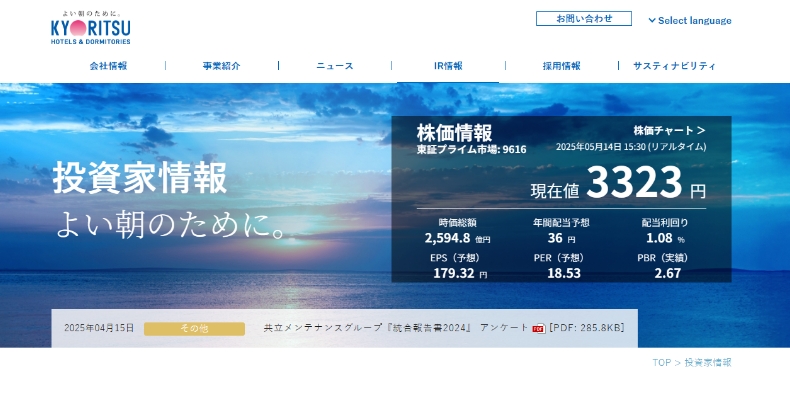This screenshot has width=790, height=400.
Task: Open the 株価チャート link
Action: pos(669,130)
